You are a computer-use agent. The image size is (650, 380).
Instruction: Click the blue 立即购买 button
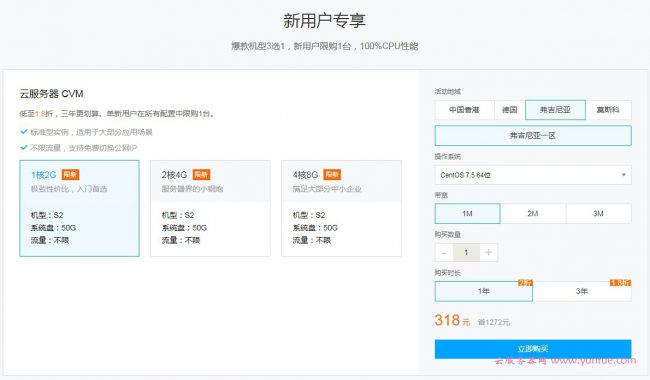[x=533, y=349]
